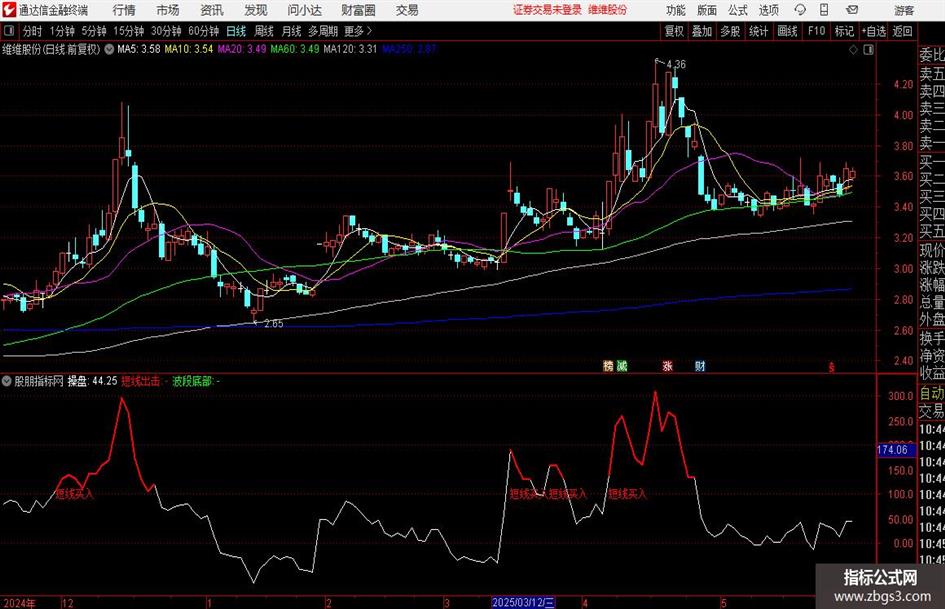Open the 财富圈 menu
The height and width of the screenshot is (609, 945).
pos(358,10)
